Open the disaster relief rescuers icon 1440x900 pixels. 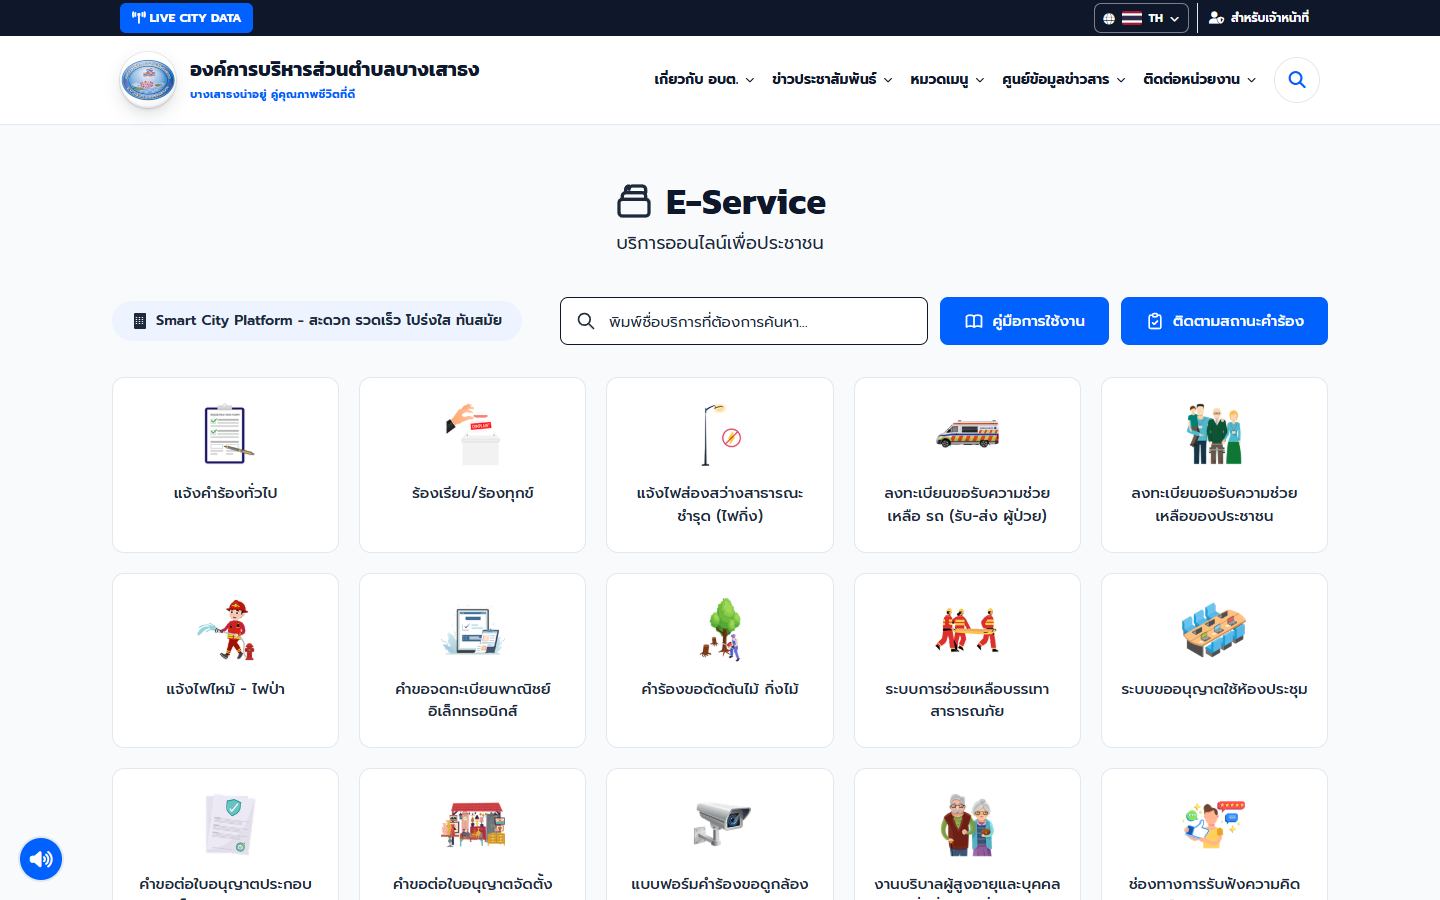(x=967, y=629)
